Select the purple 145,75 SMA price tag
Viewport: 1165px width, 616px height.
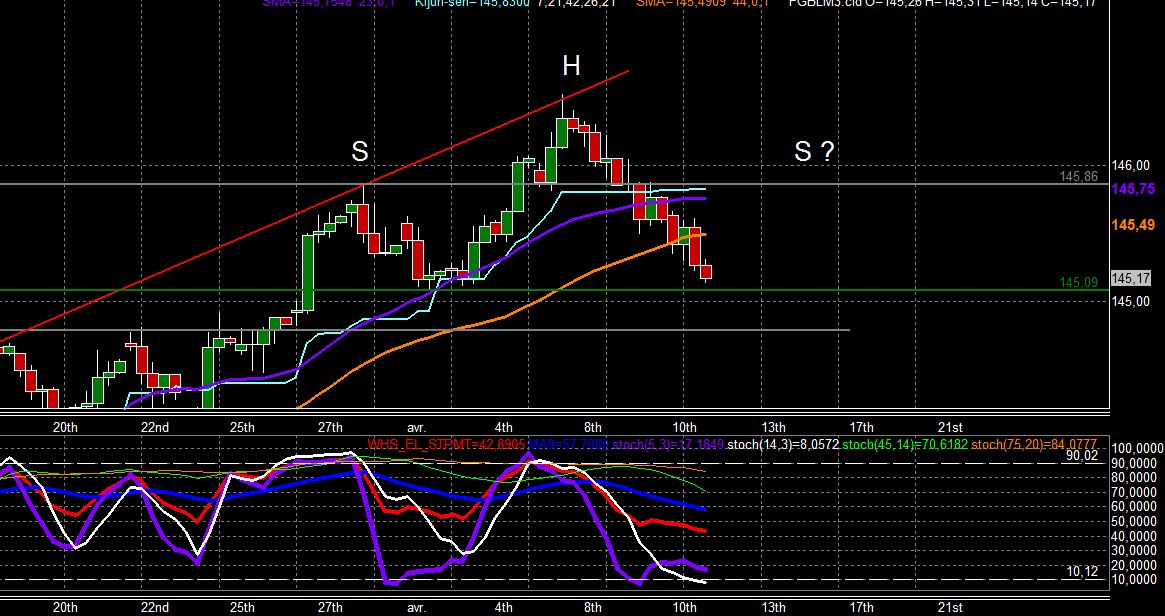coord(1133,189)
